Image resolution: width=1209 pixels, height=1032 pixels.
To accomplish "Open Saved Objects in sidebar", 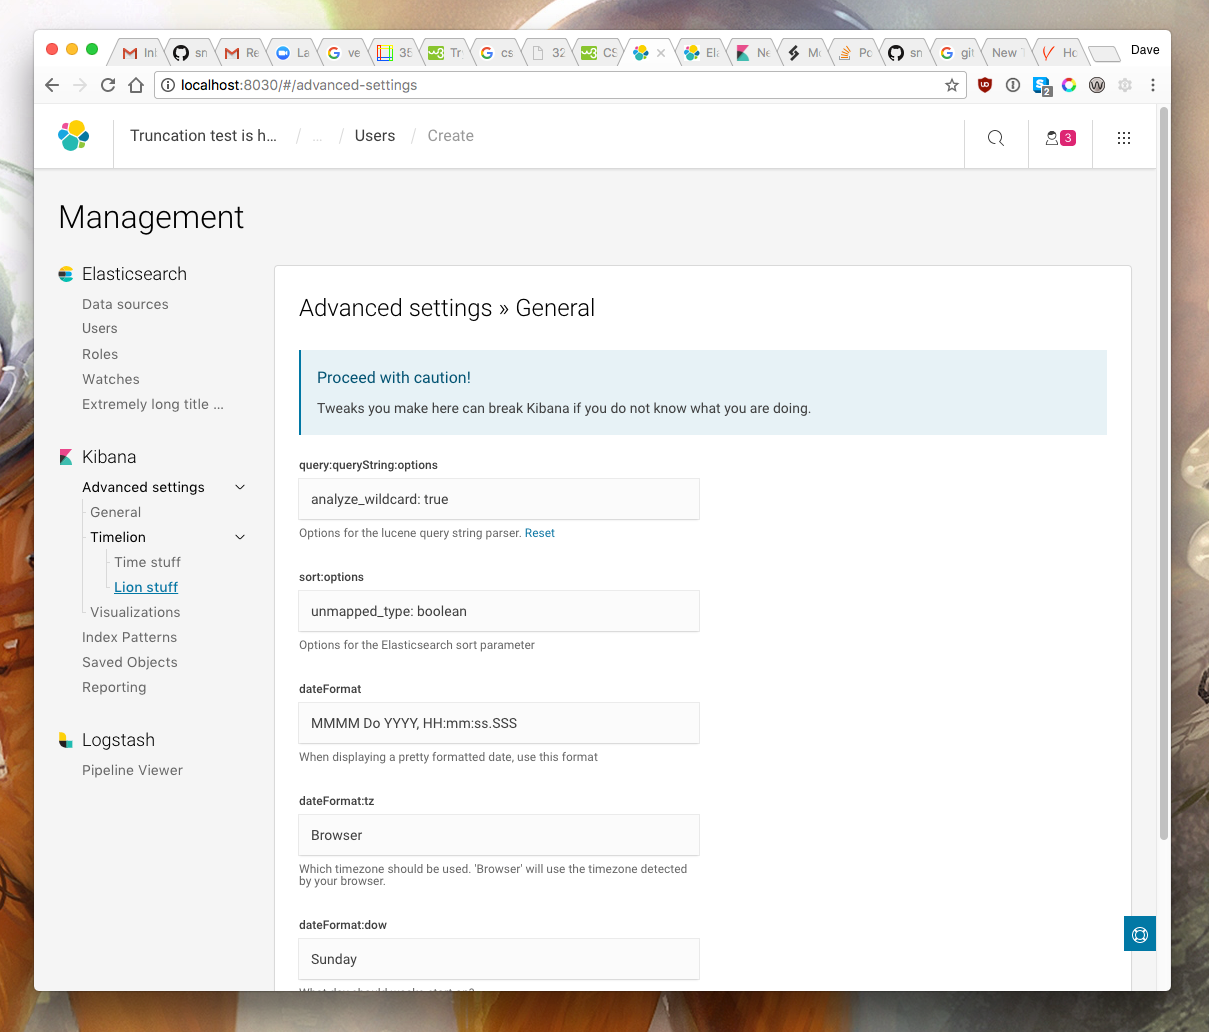I will coord(130,662).
